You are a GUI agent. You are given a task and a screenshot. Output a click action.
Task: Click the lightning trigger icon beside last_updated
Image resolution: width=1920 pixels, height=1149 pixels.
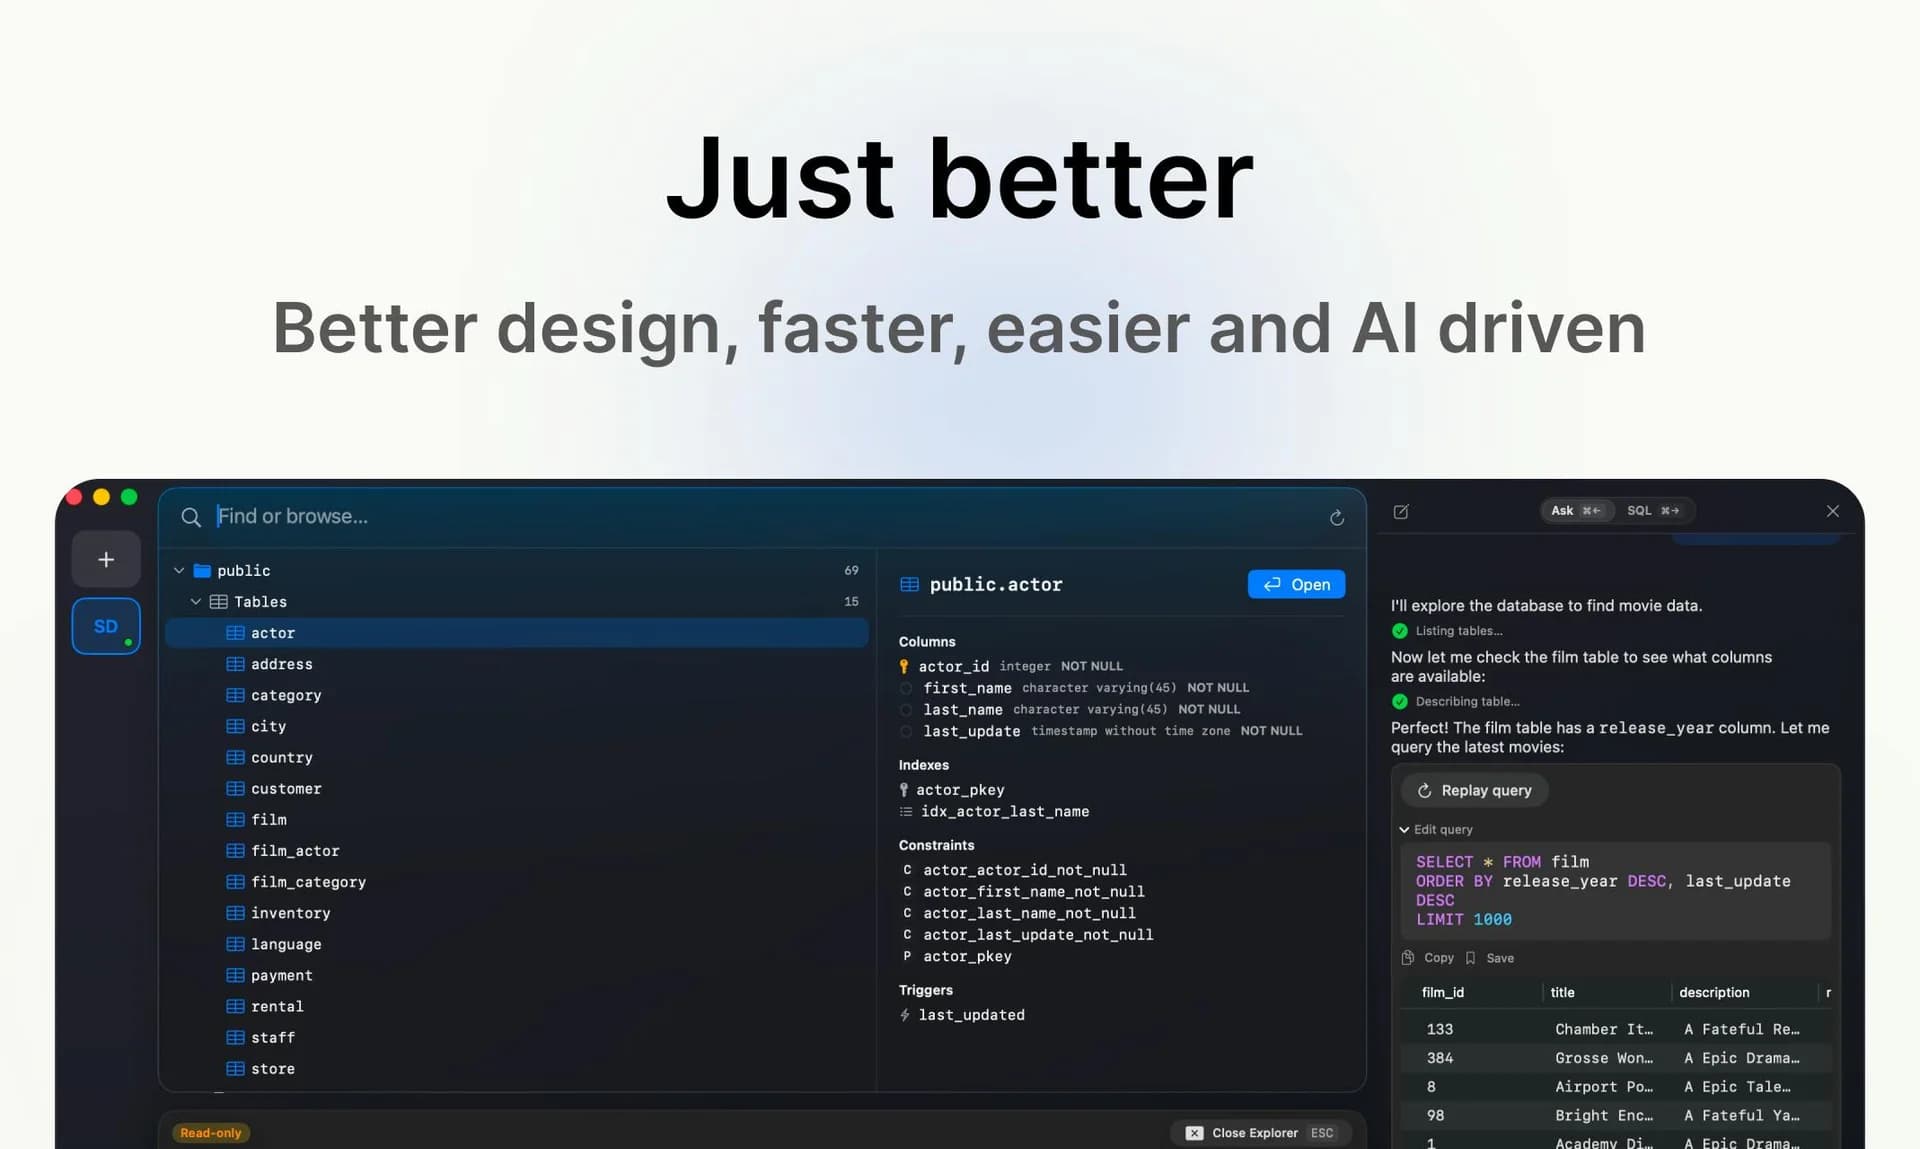905,1015
